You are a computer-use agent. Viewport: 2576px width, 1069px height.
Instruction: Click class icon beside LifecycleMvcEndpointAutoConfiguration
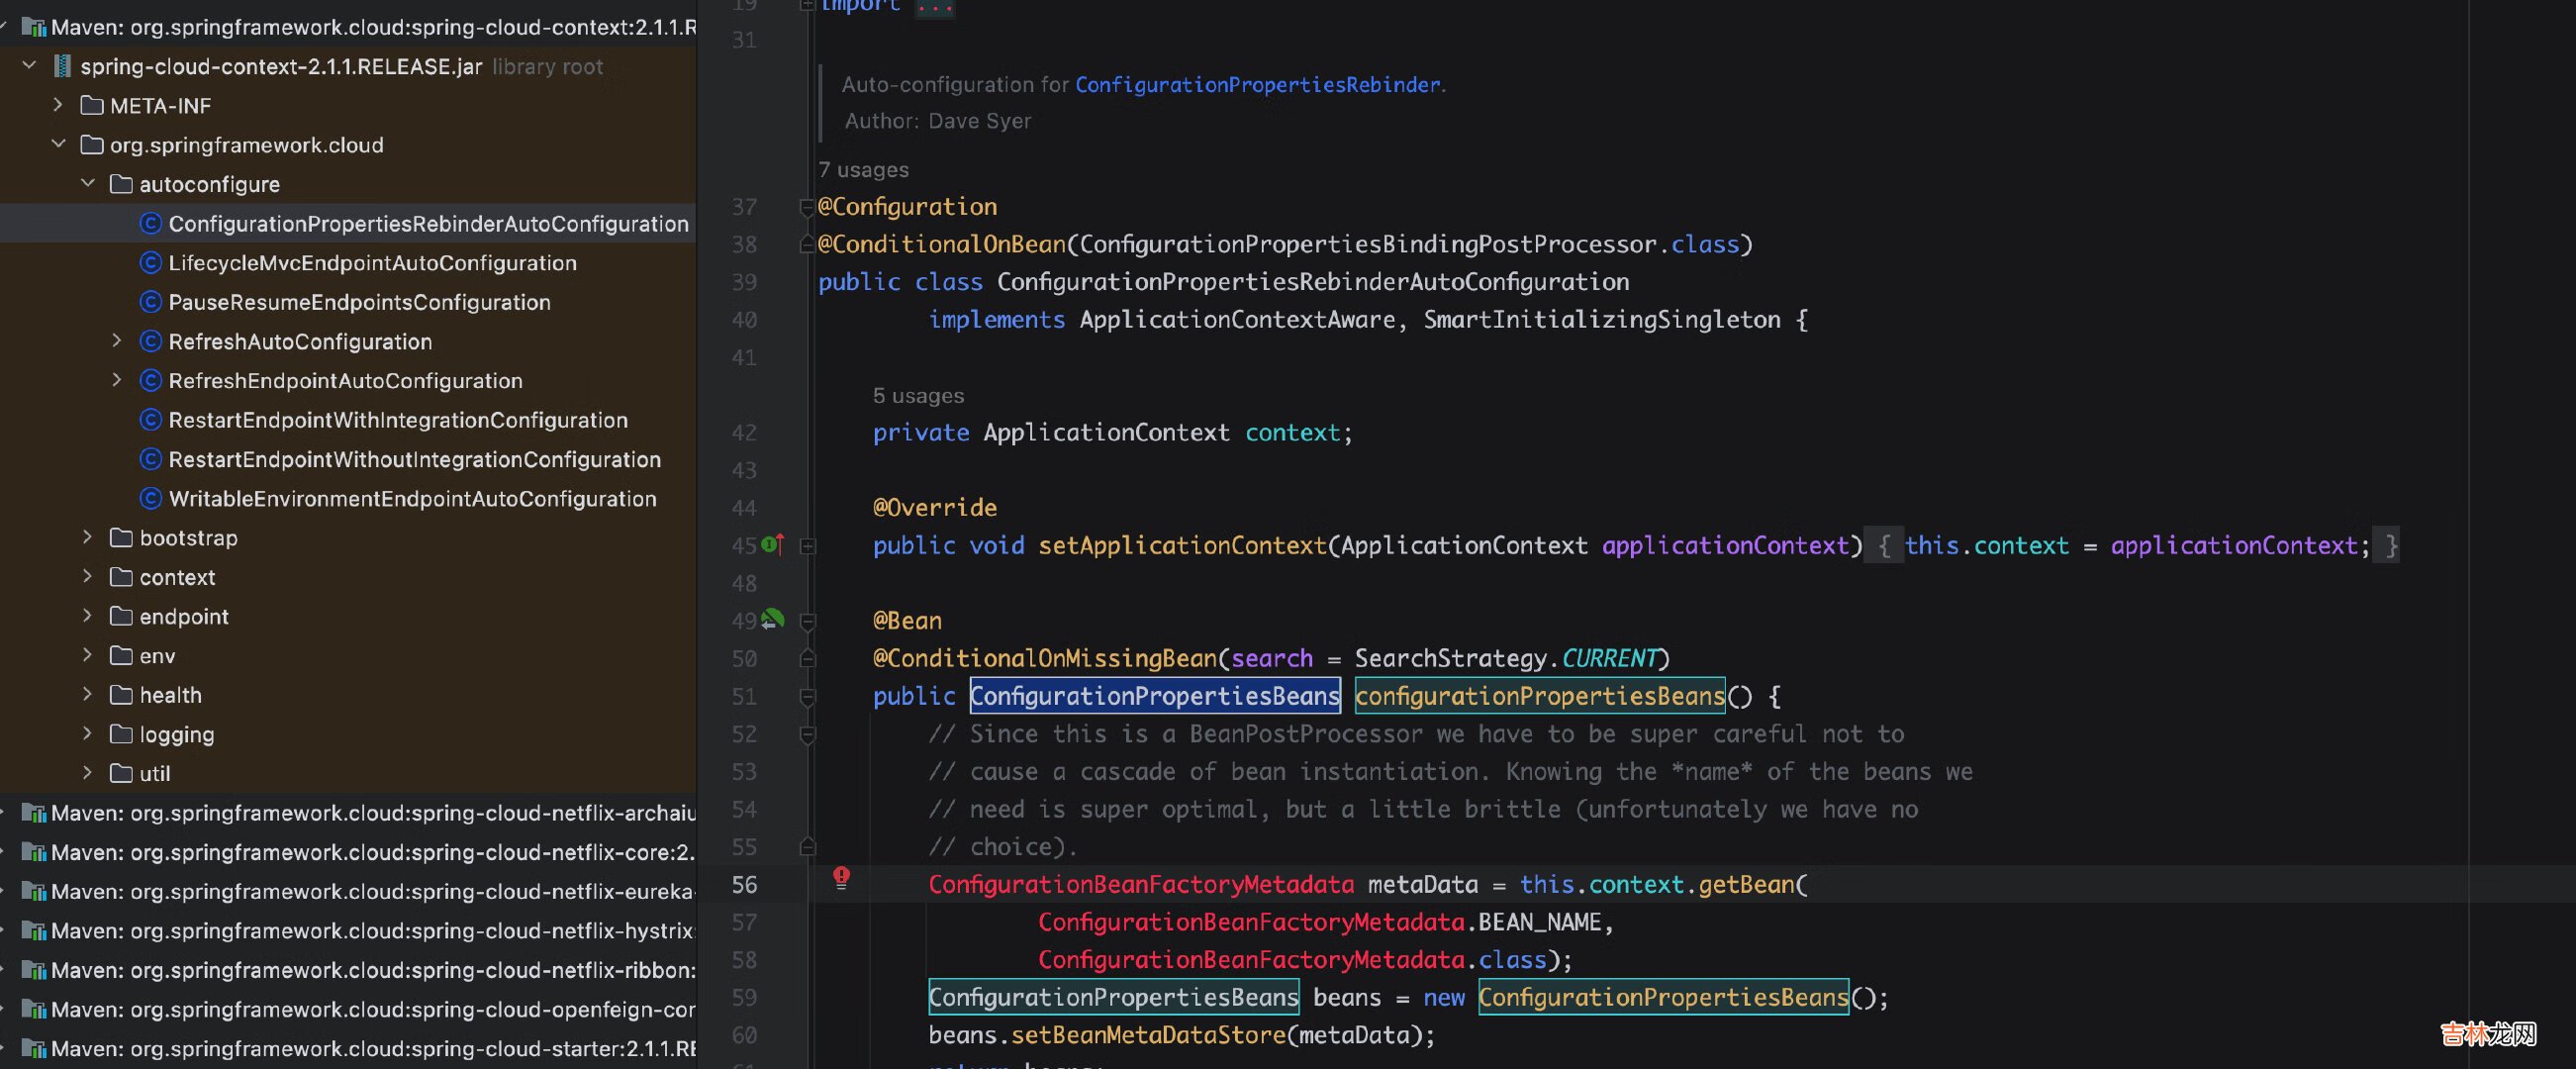[x=150, y=262]
